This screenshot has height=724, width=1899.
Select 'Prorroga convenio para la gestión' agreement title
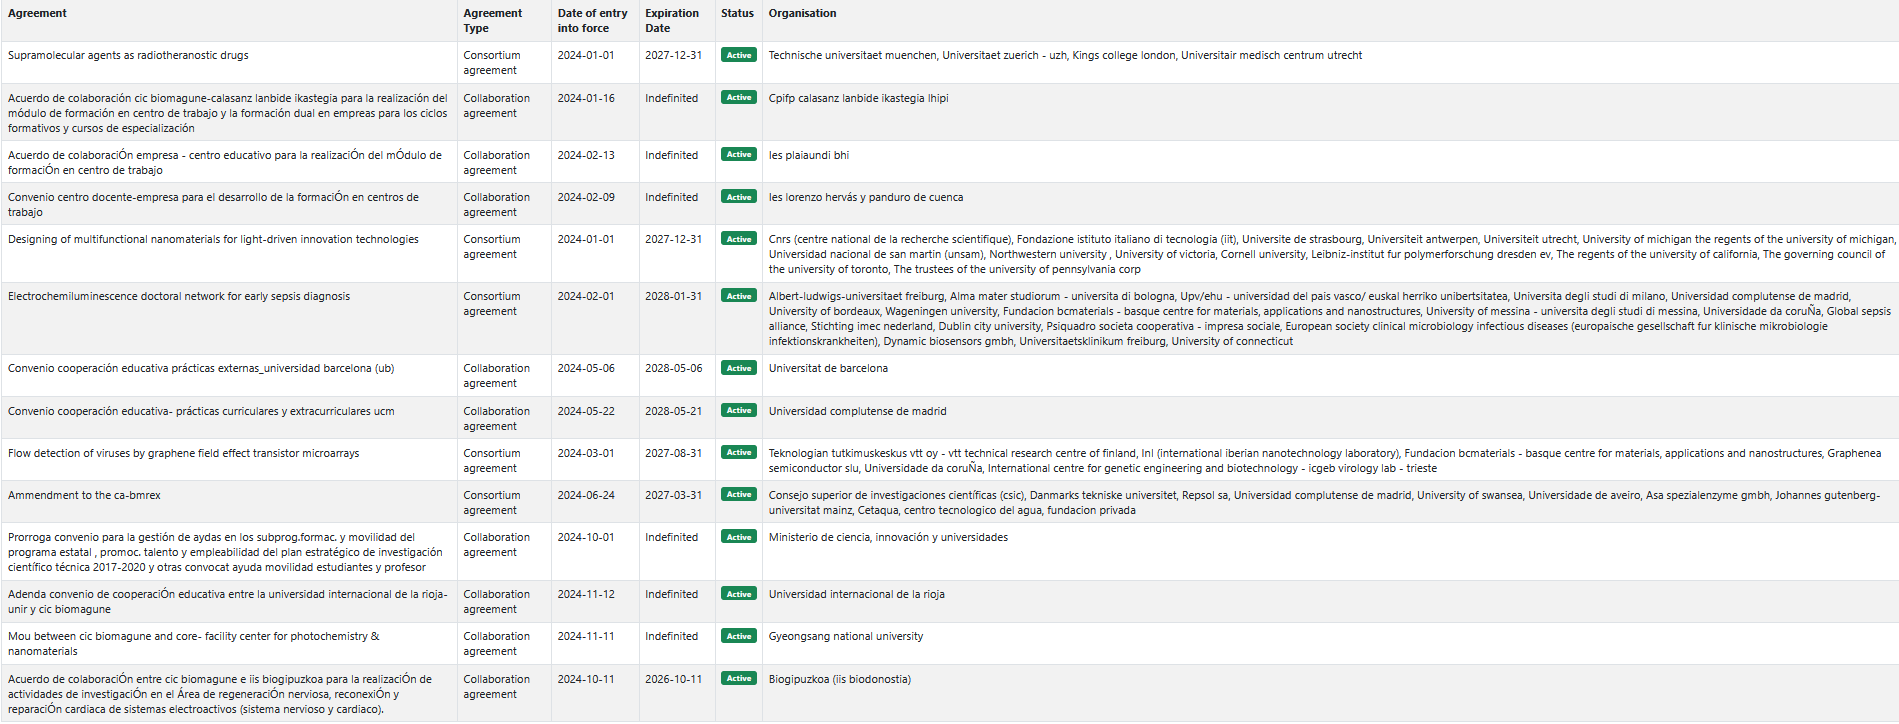(x=225, y=552)
